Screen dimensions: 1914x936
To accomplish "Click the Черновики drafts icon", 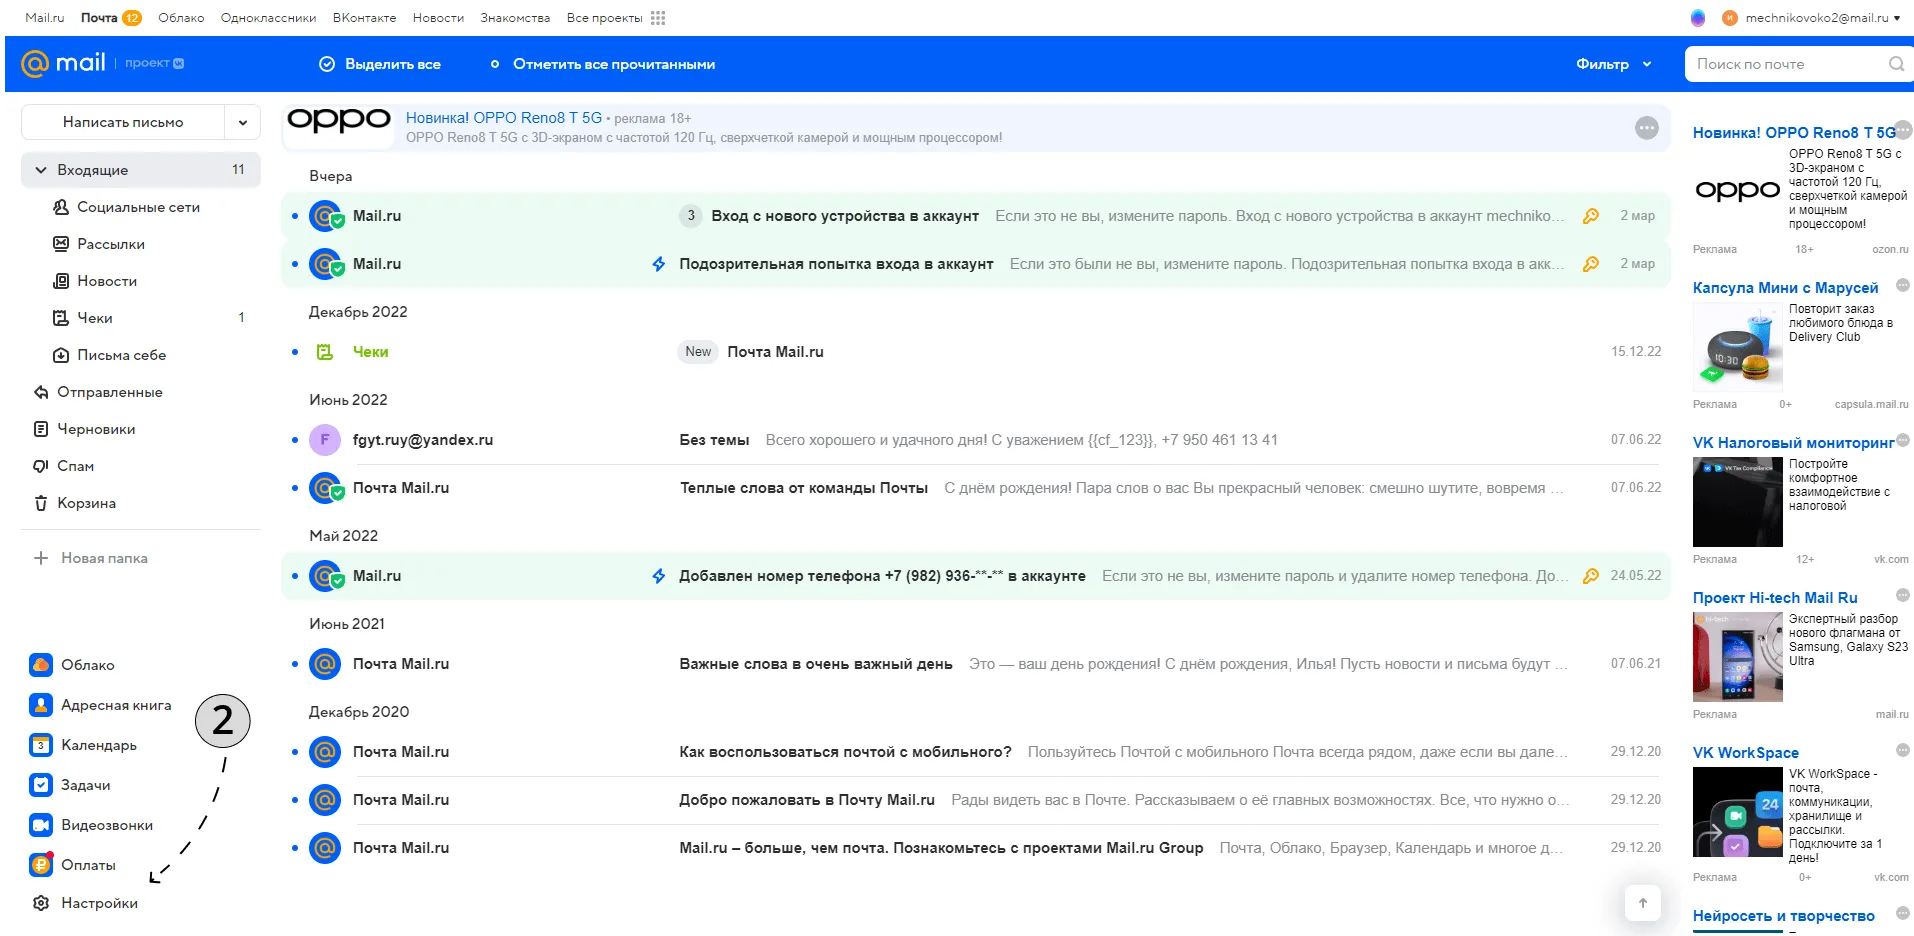I will (x=41, y=429).
